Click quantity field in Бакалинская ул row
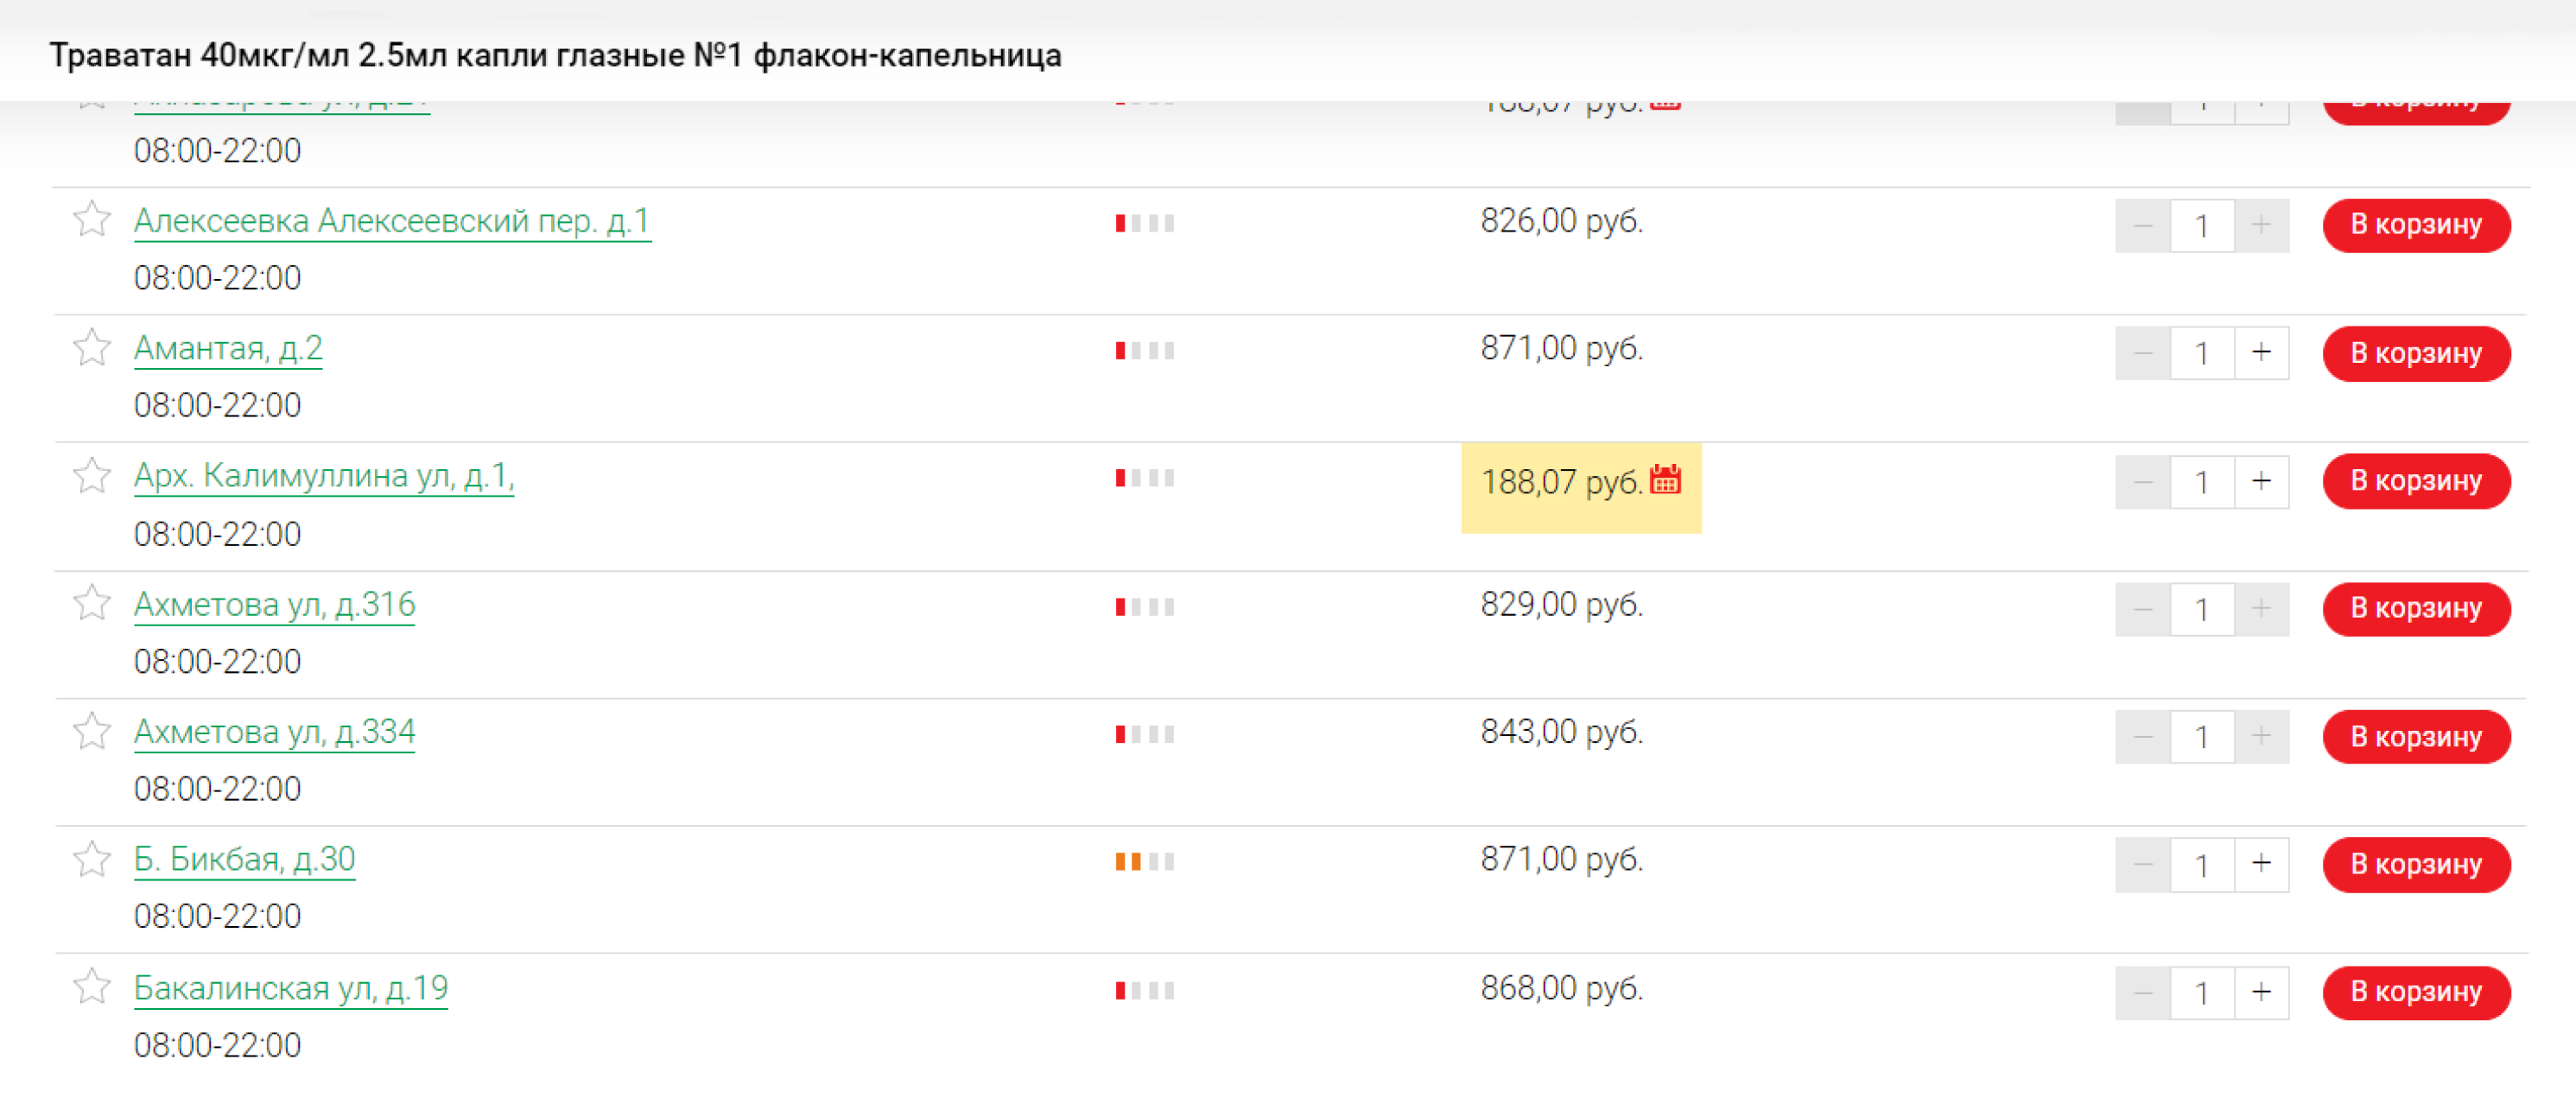The width and height of the screenshot is (2576, 1104). [2202, 992]
